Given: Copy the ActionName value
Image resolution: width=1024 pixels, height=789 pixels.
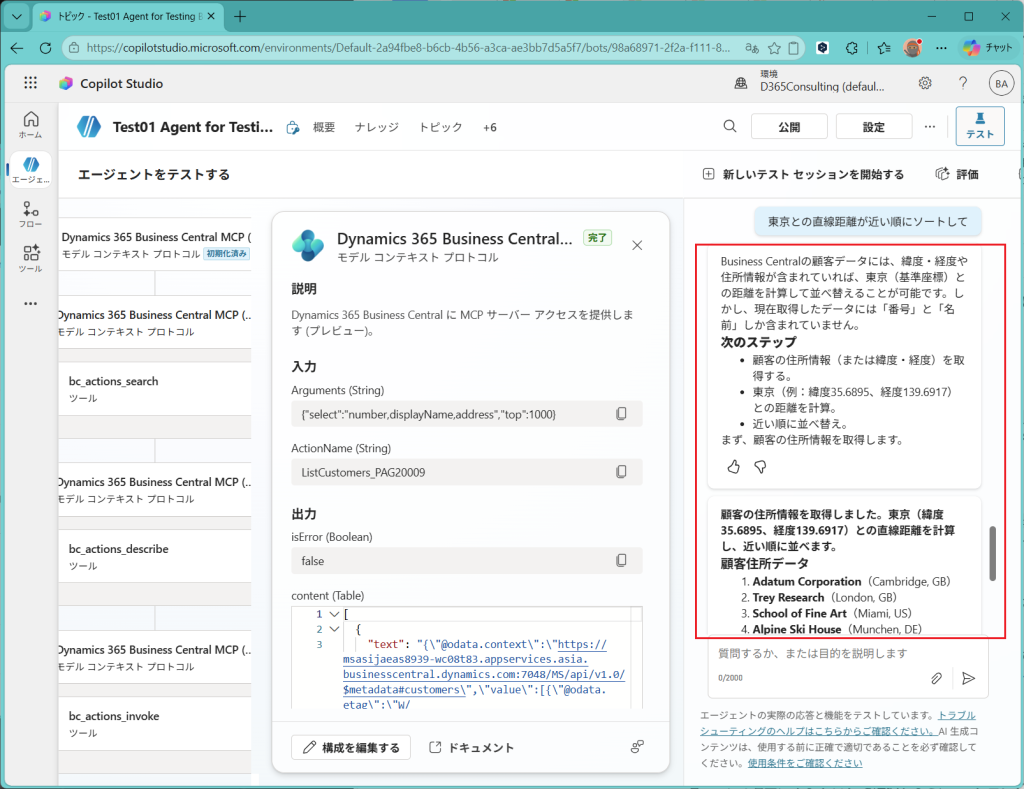Looking at the screenshot, I should (621, 472).
